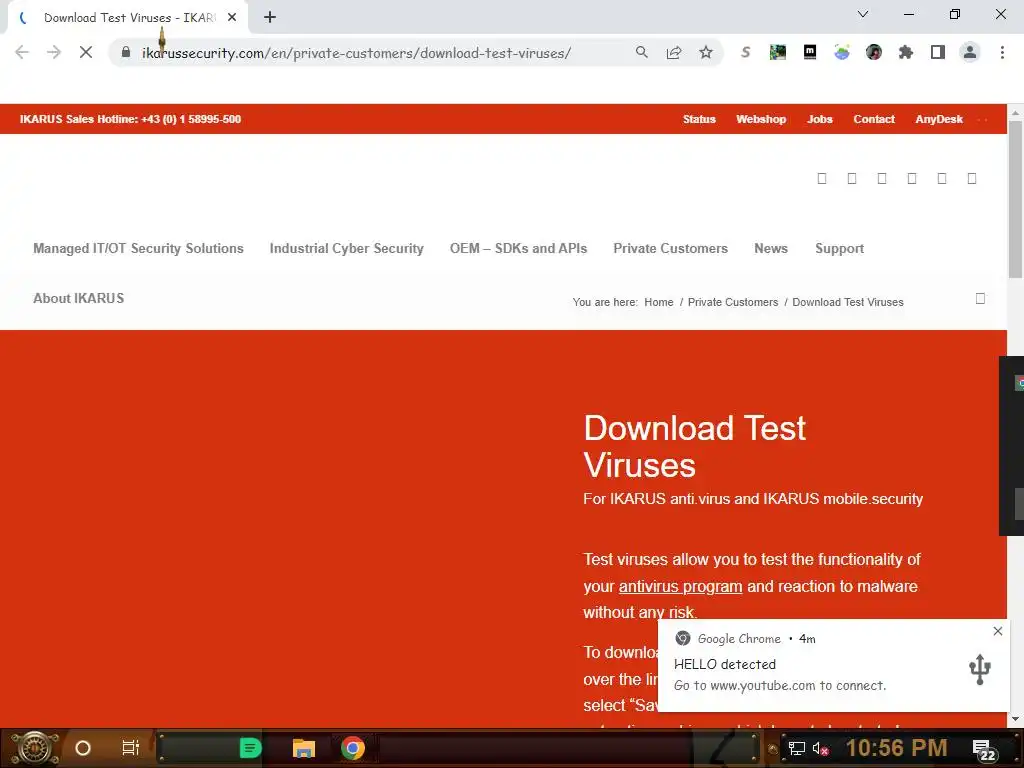
Task: Open the floating island extension icon
Action: 842,52
